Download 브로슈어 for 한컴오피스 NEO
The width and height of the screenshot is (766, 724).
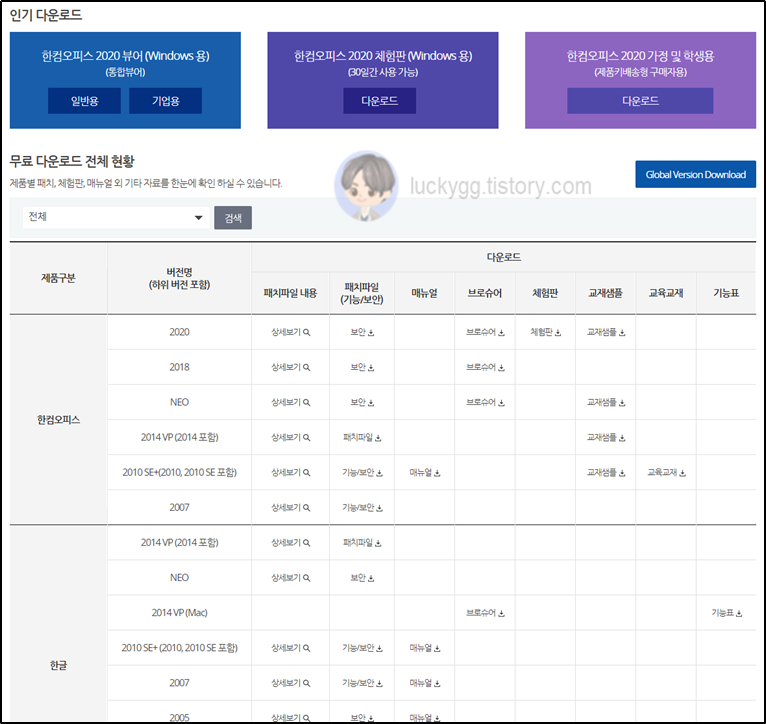point(485,403)
